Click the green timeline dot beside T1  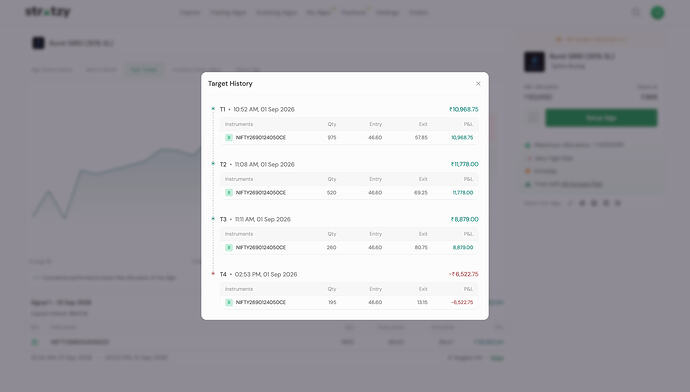[213, 109]
